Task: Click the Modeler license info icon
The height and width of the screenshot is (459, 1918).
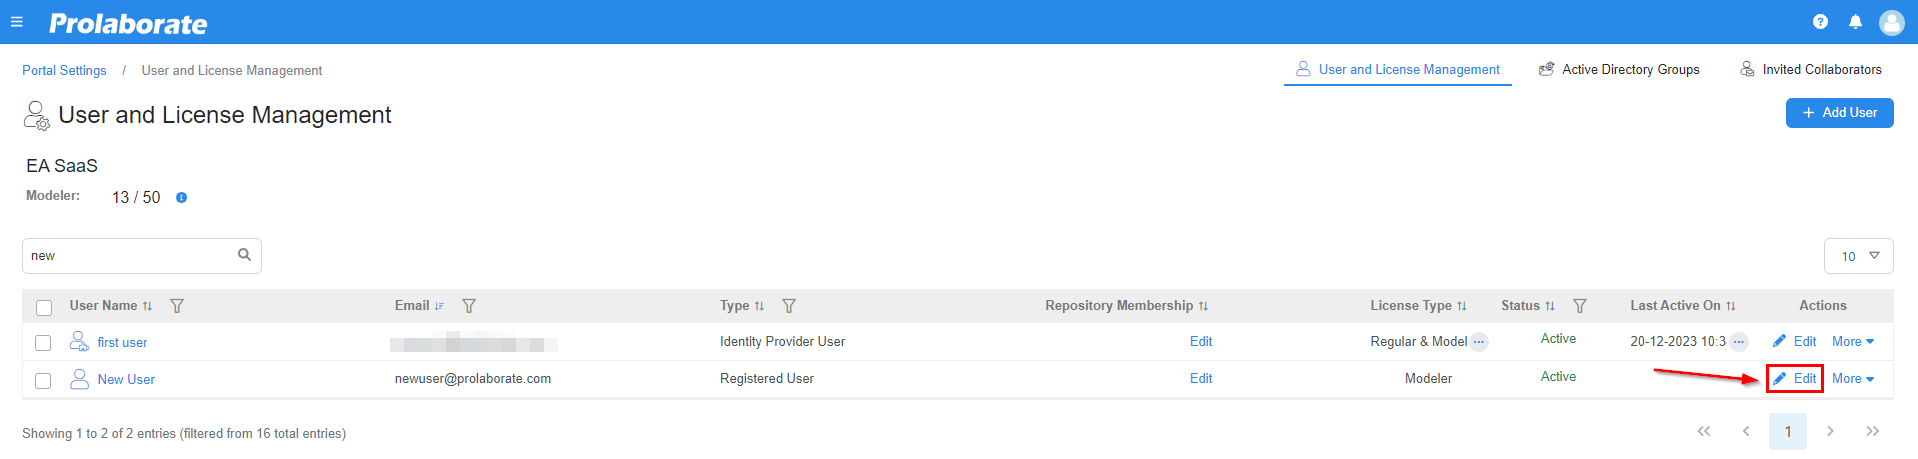Action: [181, 198]
